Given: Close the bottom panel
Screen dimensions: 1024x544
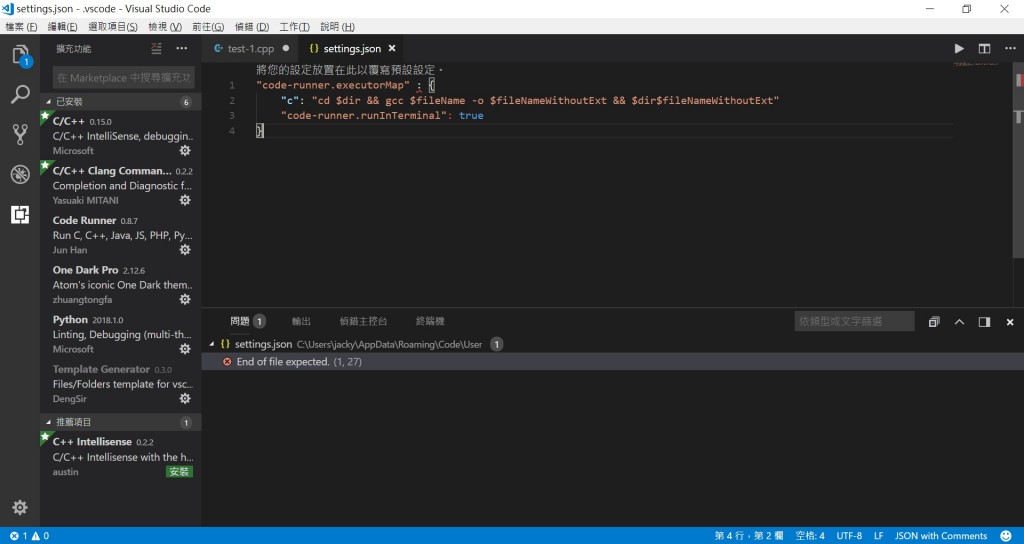Looking at the screenshot, I should pyautogui.click(x=1010, y=321).
